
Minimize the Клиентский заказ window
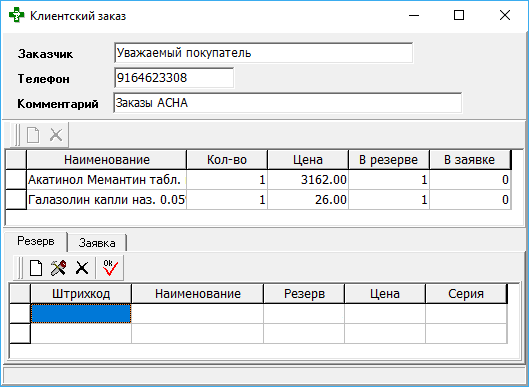(414, 16)
